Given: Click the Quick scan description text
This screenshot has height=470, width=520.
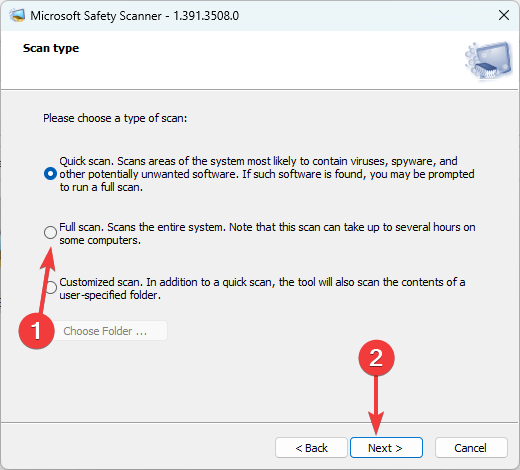Looking at the screenshot, I should click(x=267, y=174).
